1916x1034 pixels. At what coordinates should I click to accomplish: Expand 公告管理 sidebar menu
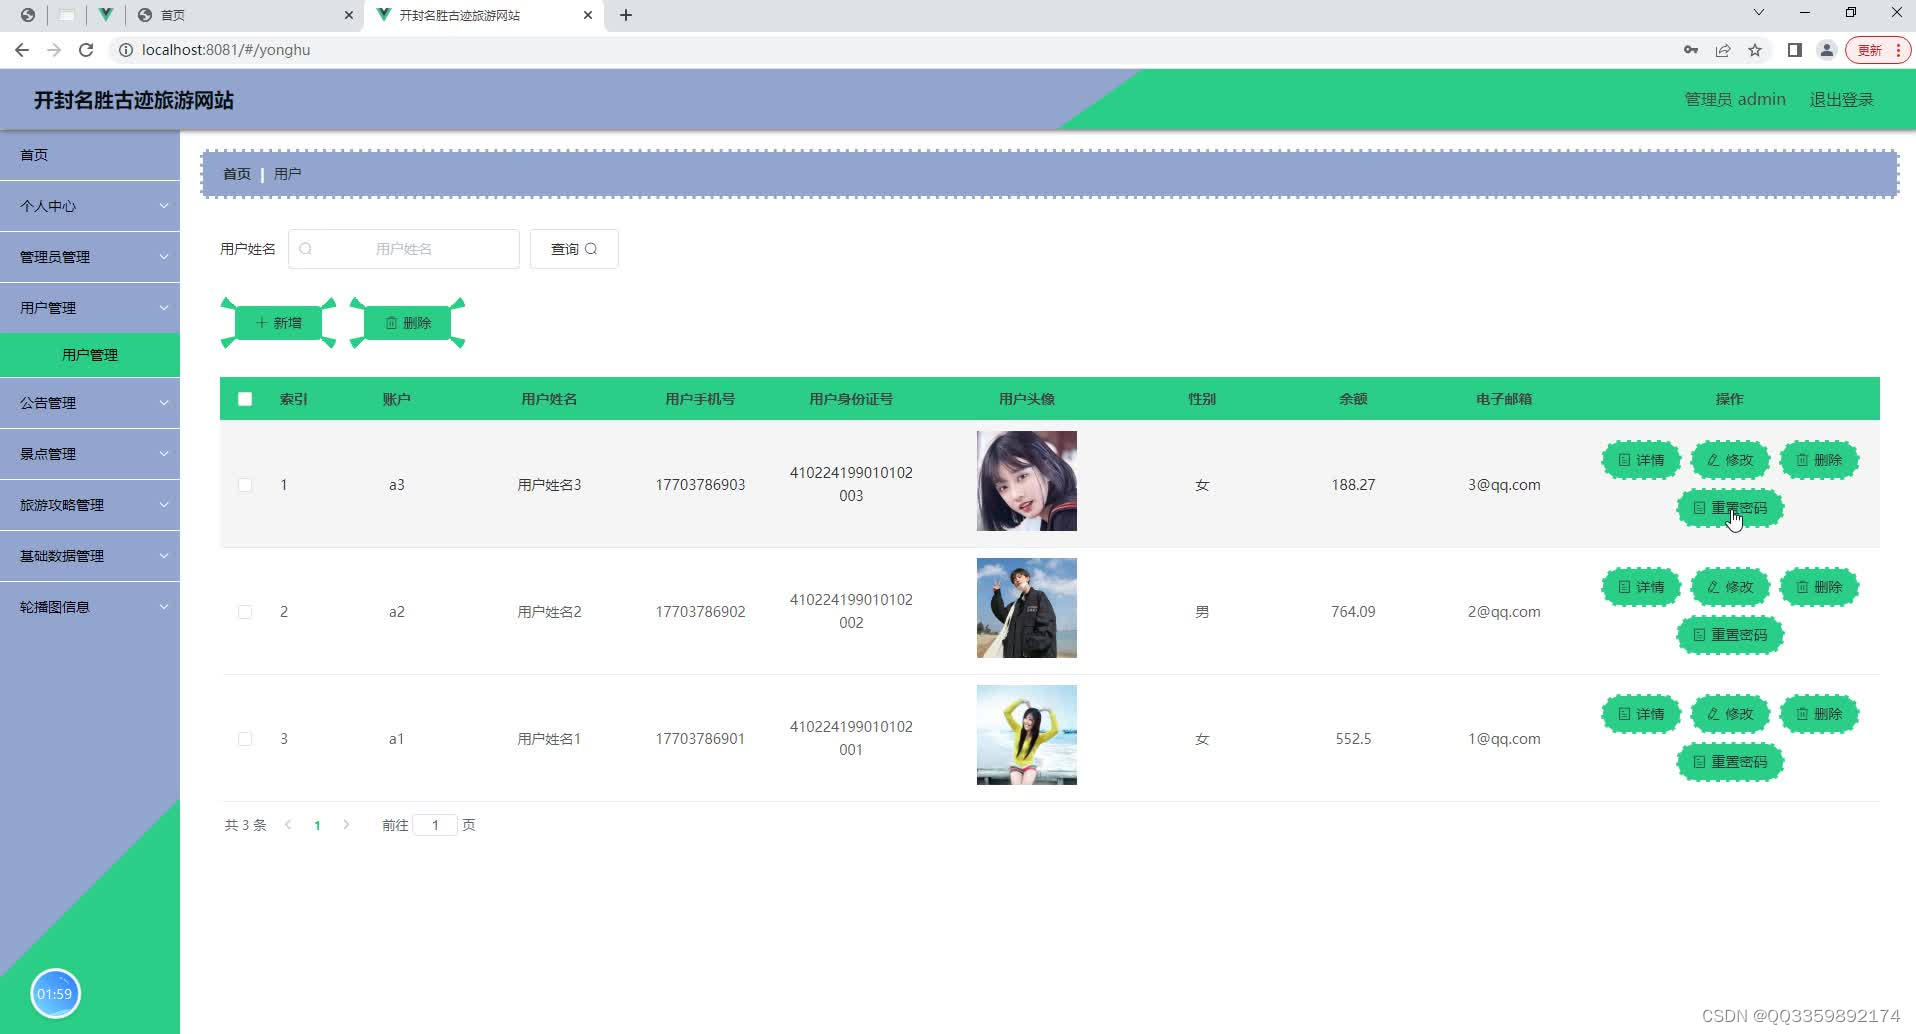[90, 403]
